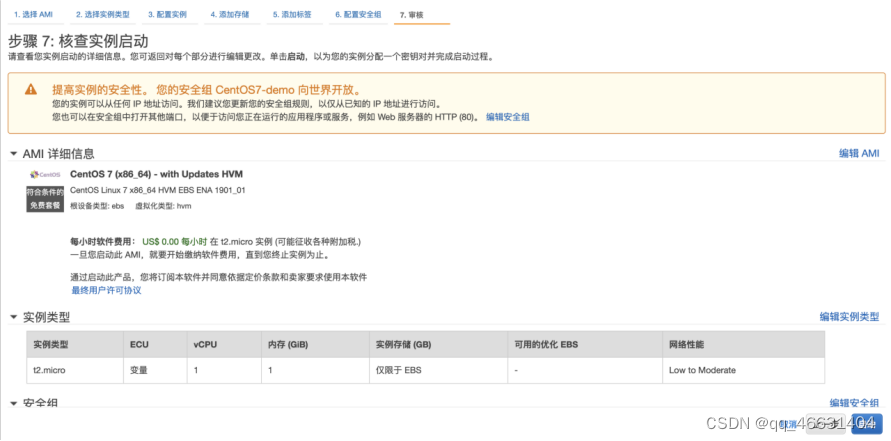891x441 pixels.
Task: Click the dash cell under 可用的优化 EBS
Action: coord(585,371)
